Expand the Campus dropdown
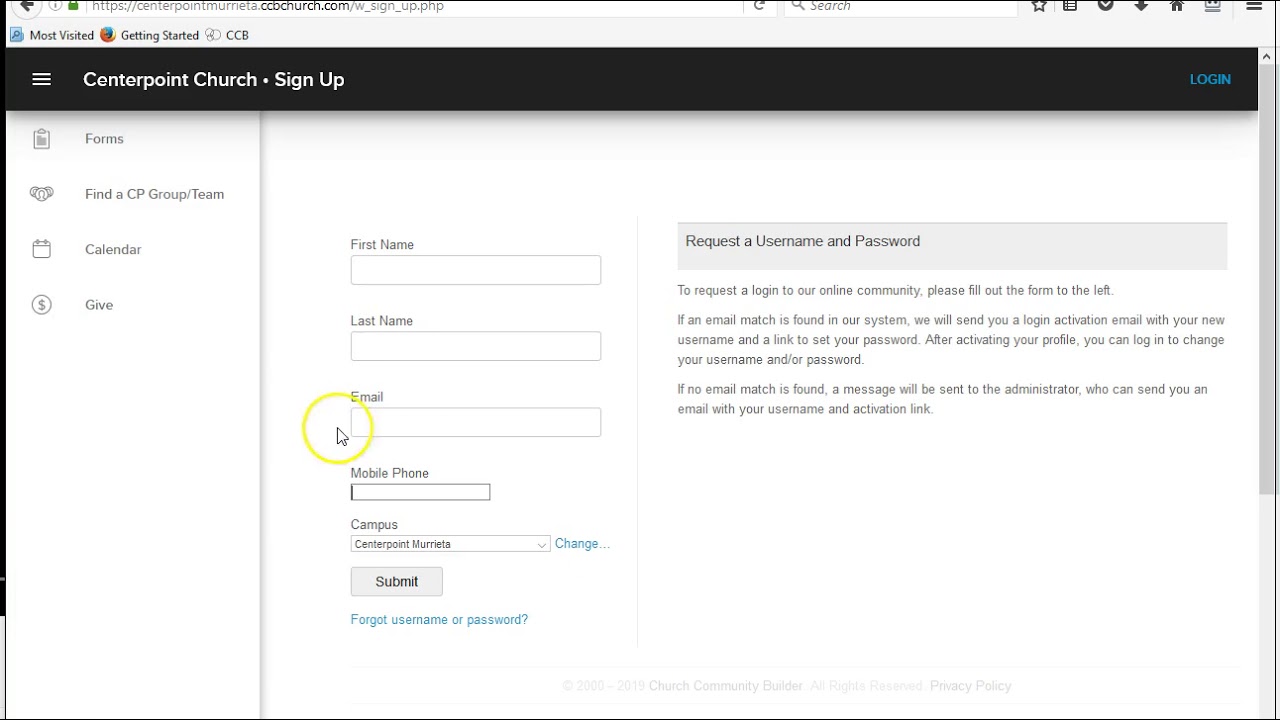 coord(450,544)
